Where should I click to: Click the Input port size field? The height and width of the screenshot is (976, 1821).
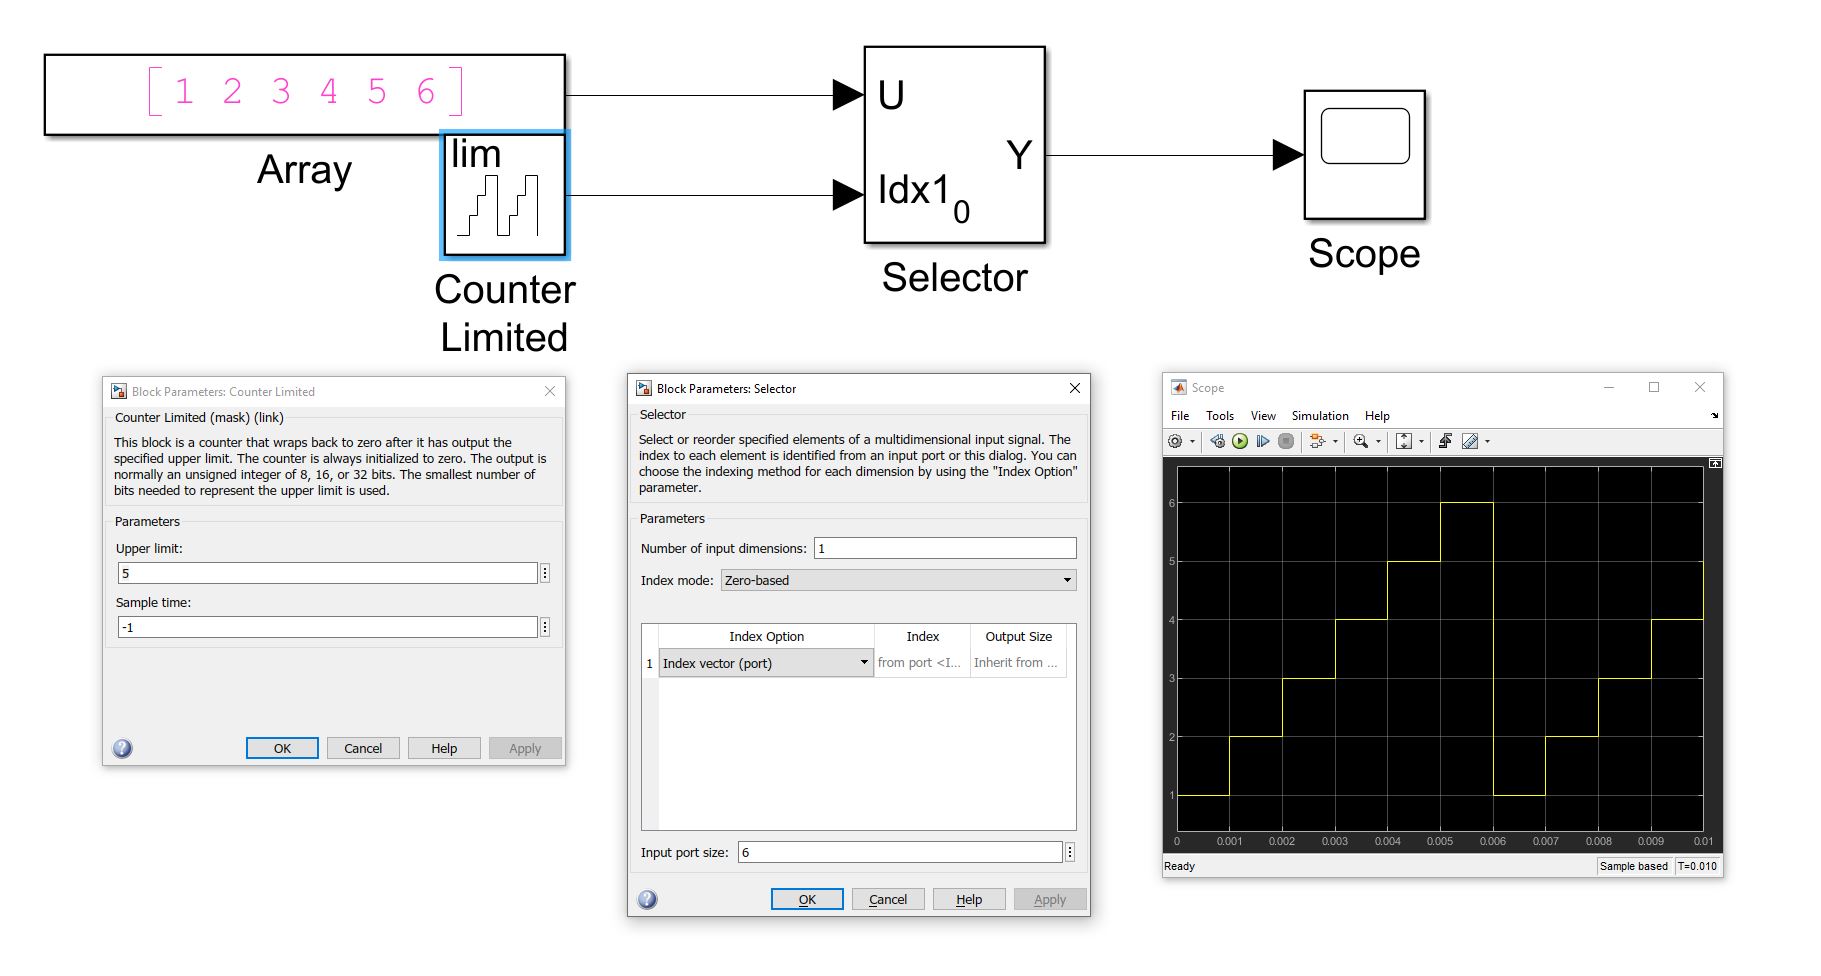(898, 852)
